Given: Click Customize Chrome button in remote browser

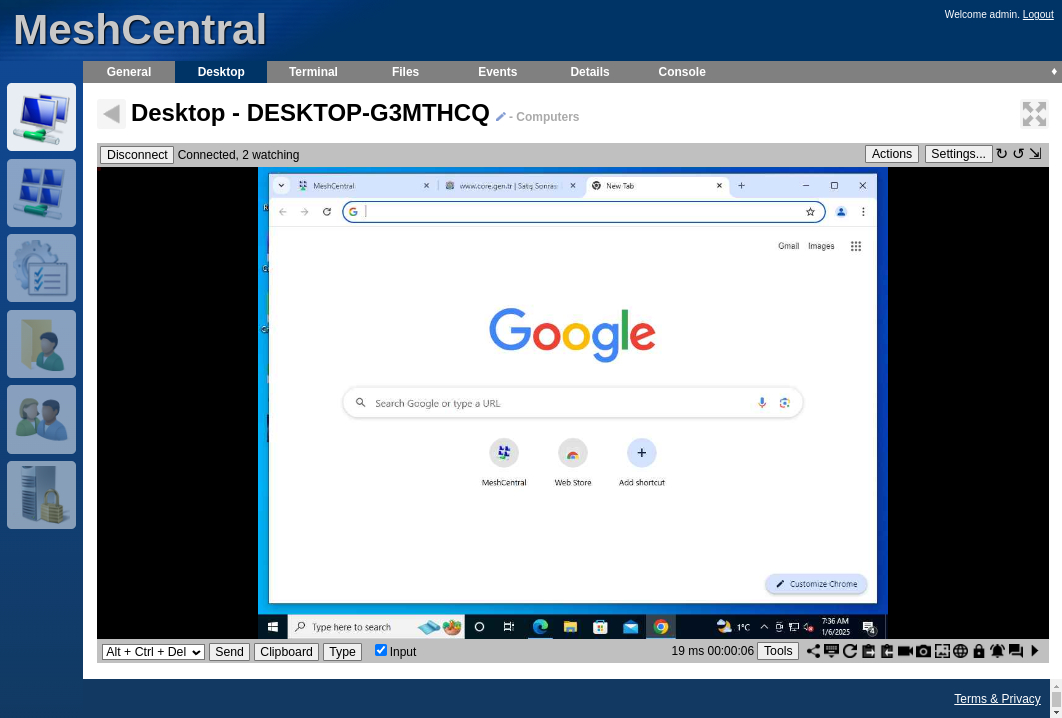Looking at the screenshot, I should tap(816, 584).
